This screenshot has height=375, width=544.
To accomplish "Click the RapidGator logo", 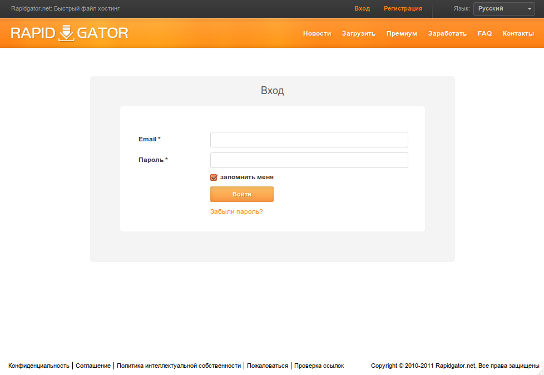I will pos(69,33).
